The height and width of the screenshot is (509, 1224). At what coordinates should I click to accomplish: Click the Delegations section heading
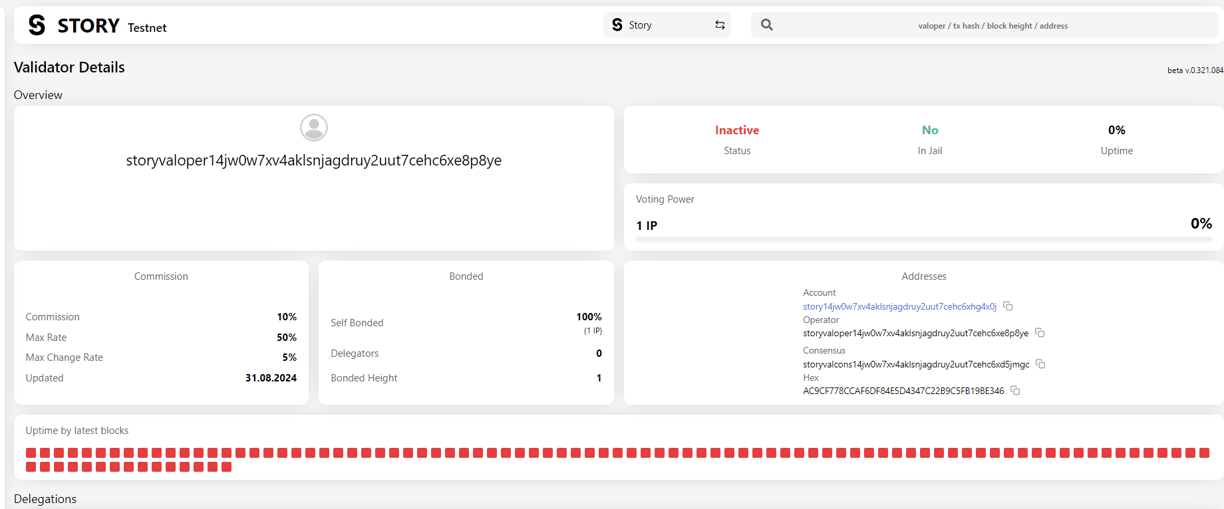click(x=45, y=499)
